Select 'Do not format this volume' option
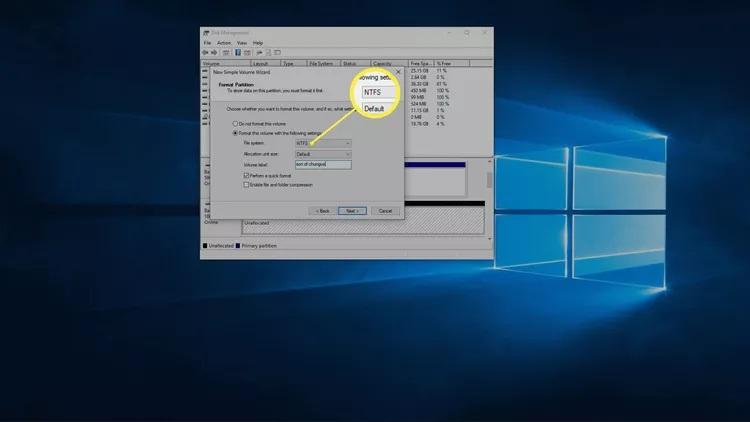The height and width of the screenshot is (422, 750). point(236,124)
